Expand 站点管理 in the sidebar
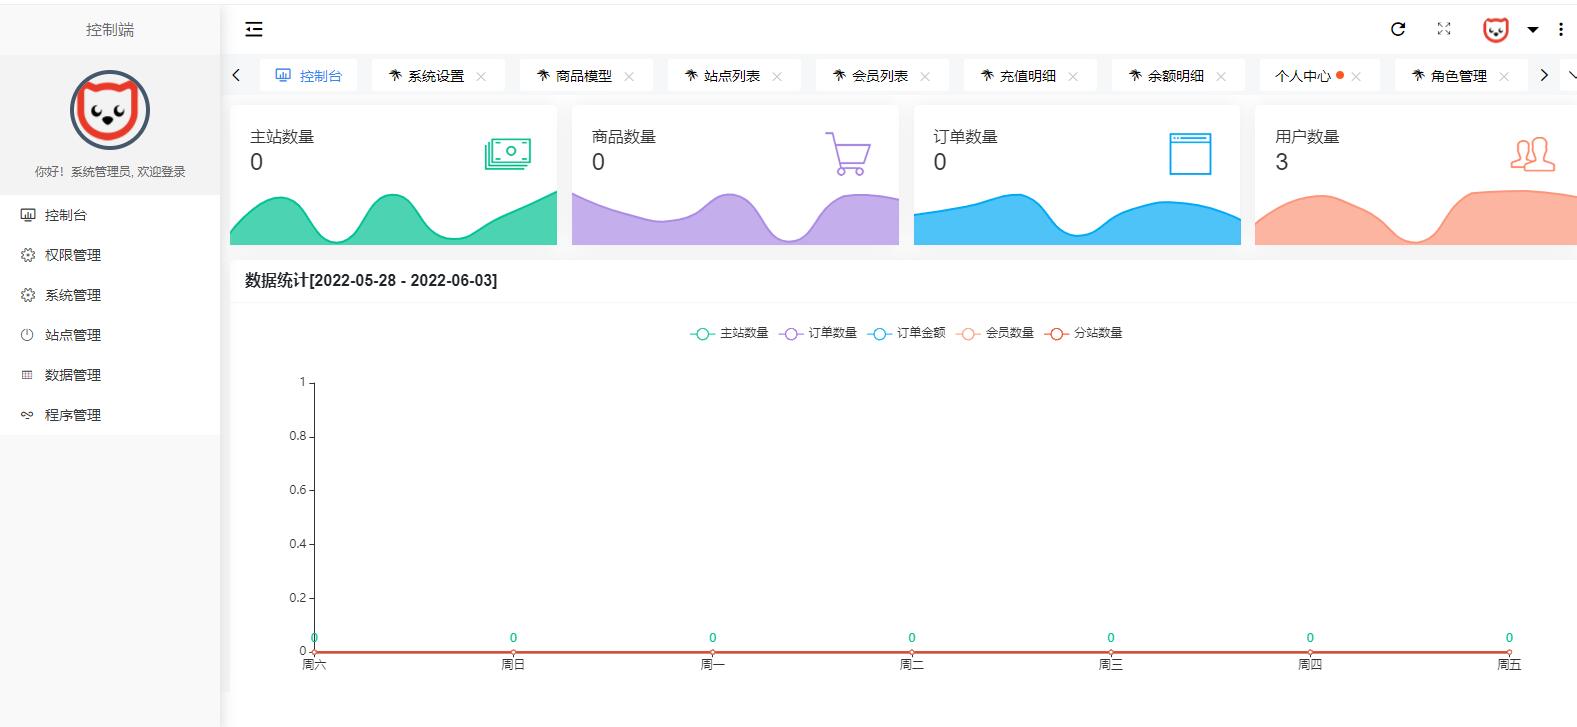This screenshot has width=1577, height=727. coord(72,335)
